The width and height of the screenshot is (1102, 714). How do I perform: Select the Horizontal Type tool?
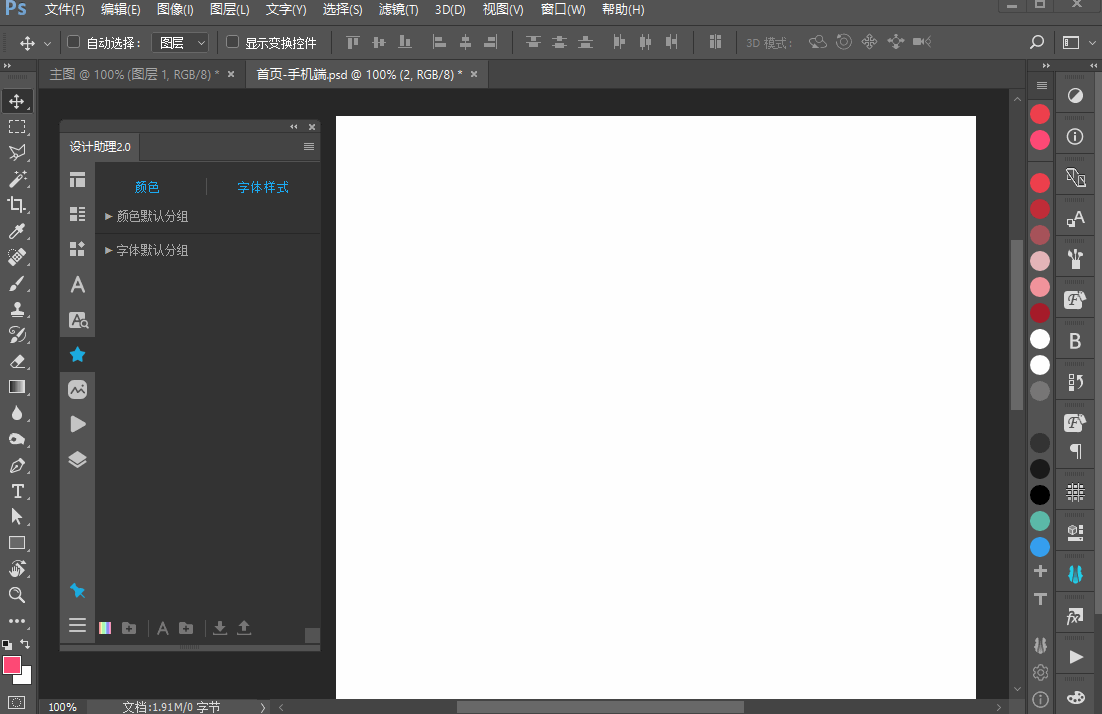17,491
